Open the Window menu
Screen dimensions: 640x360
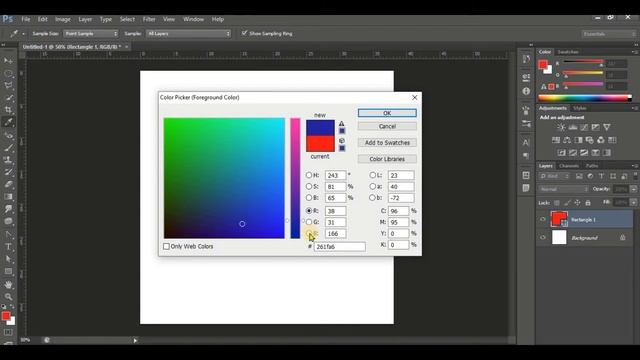pos(193,19)
